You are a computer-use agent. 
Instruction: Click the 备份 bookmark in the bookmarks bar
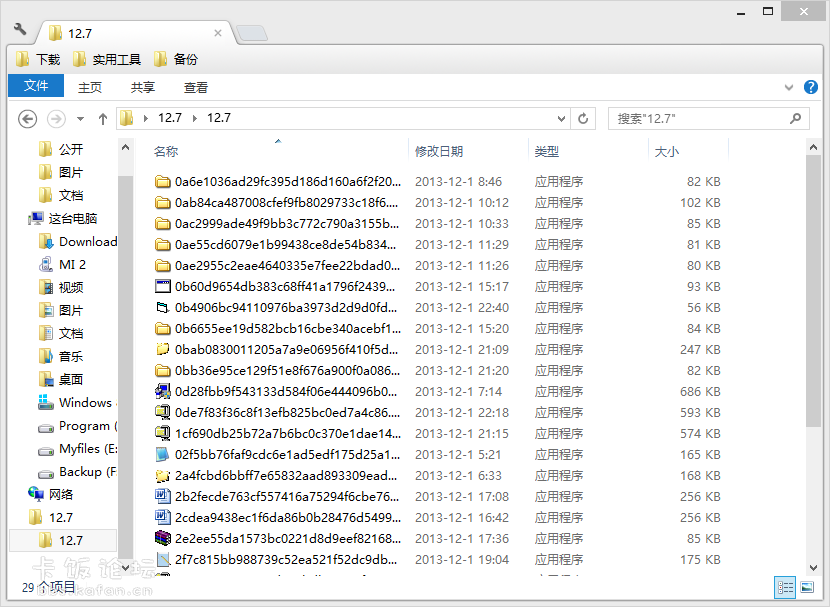(x=176, y=60)
